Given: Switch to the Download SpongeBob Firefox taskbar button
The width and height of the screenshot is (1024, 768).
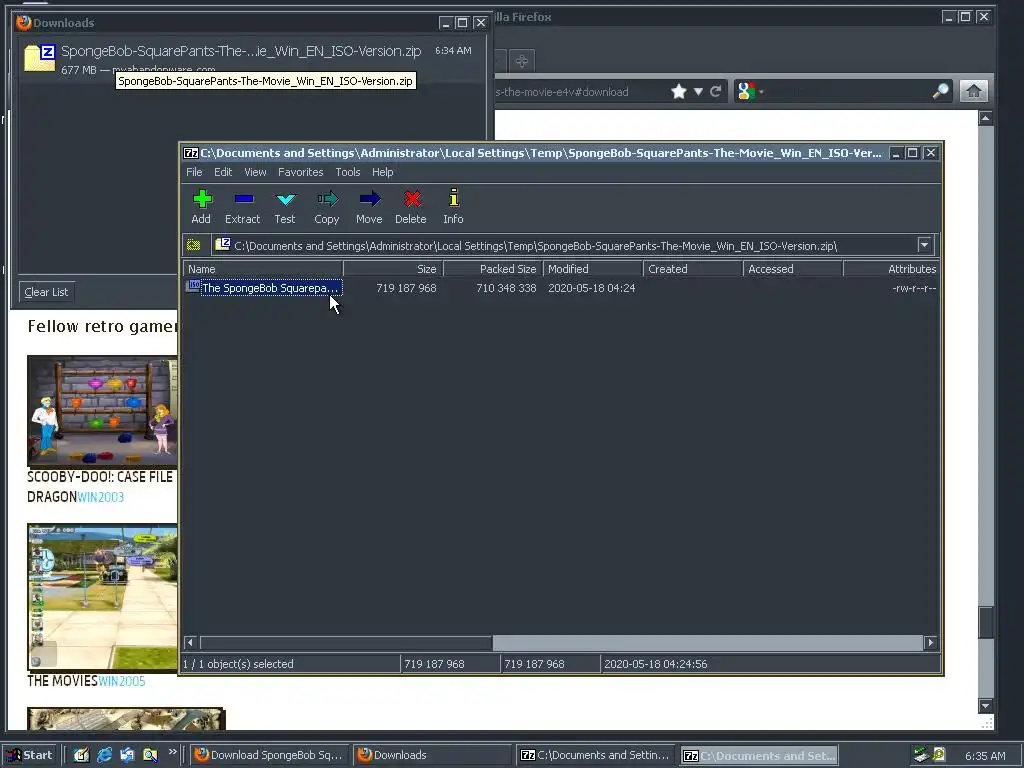Looking at the screenshot, I should click(x=269, y=755).
